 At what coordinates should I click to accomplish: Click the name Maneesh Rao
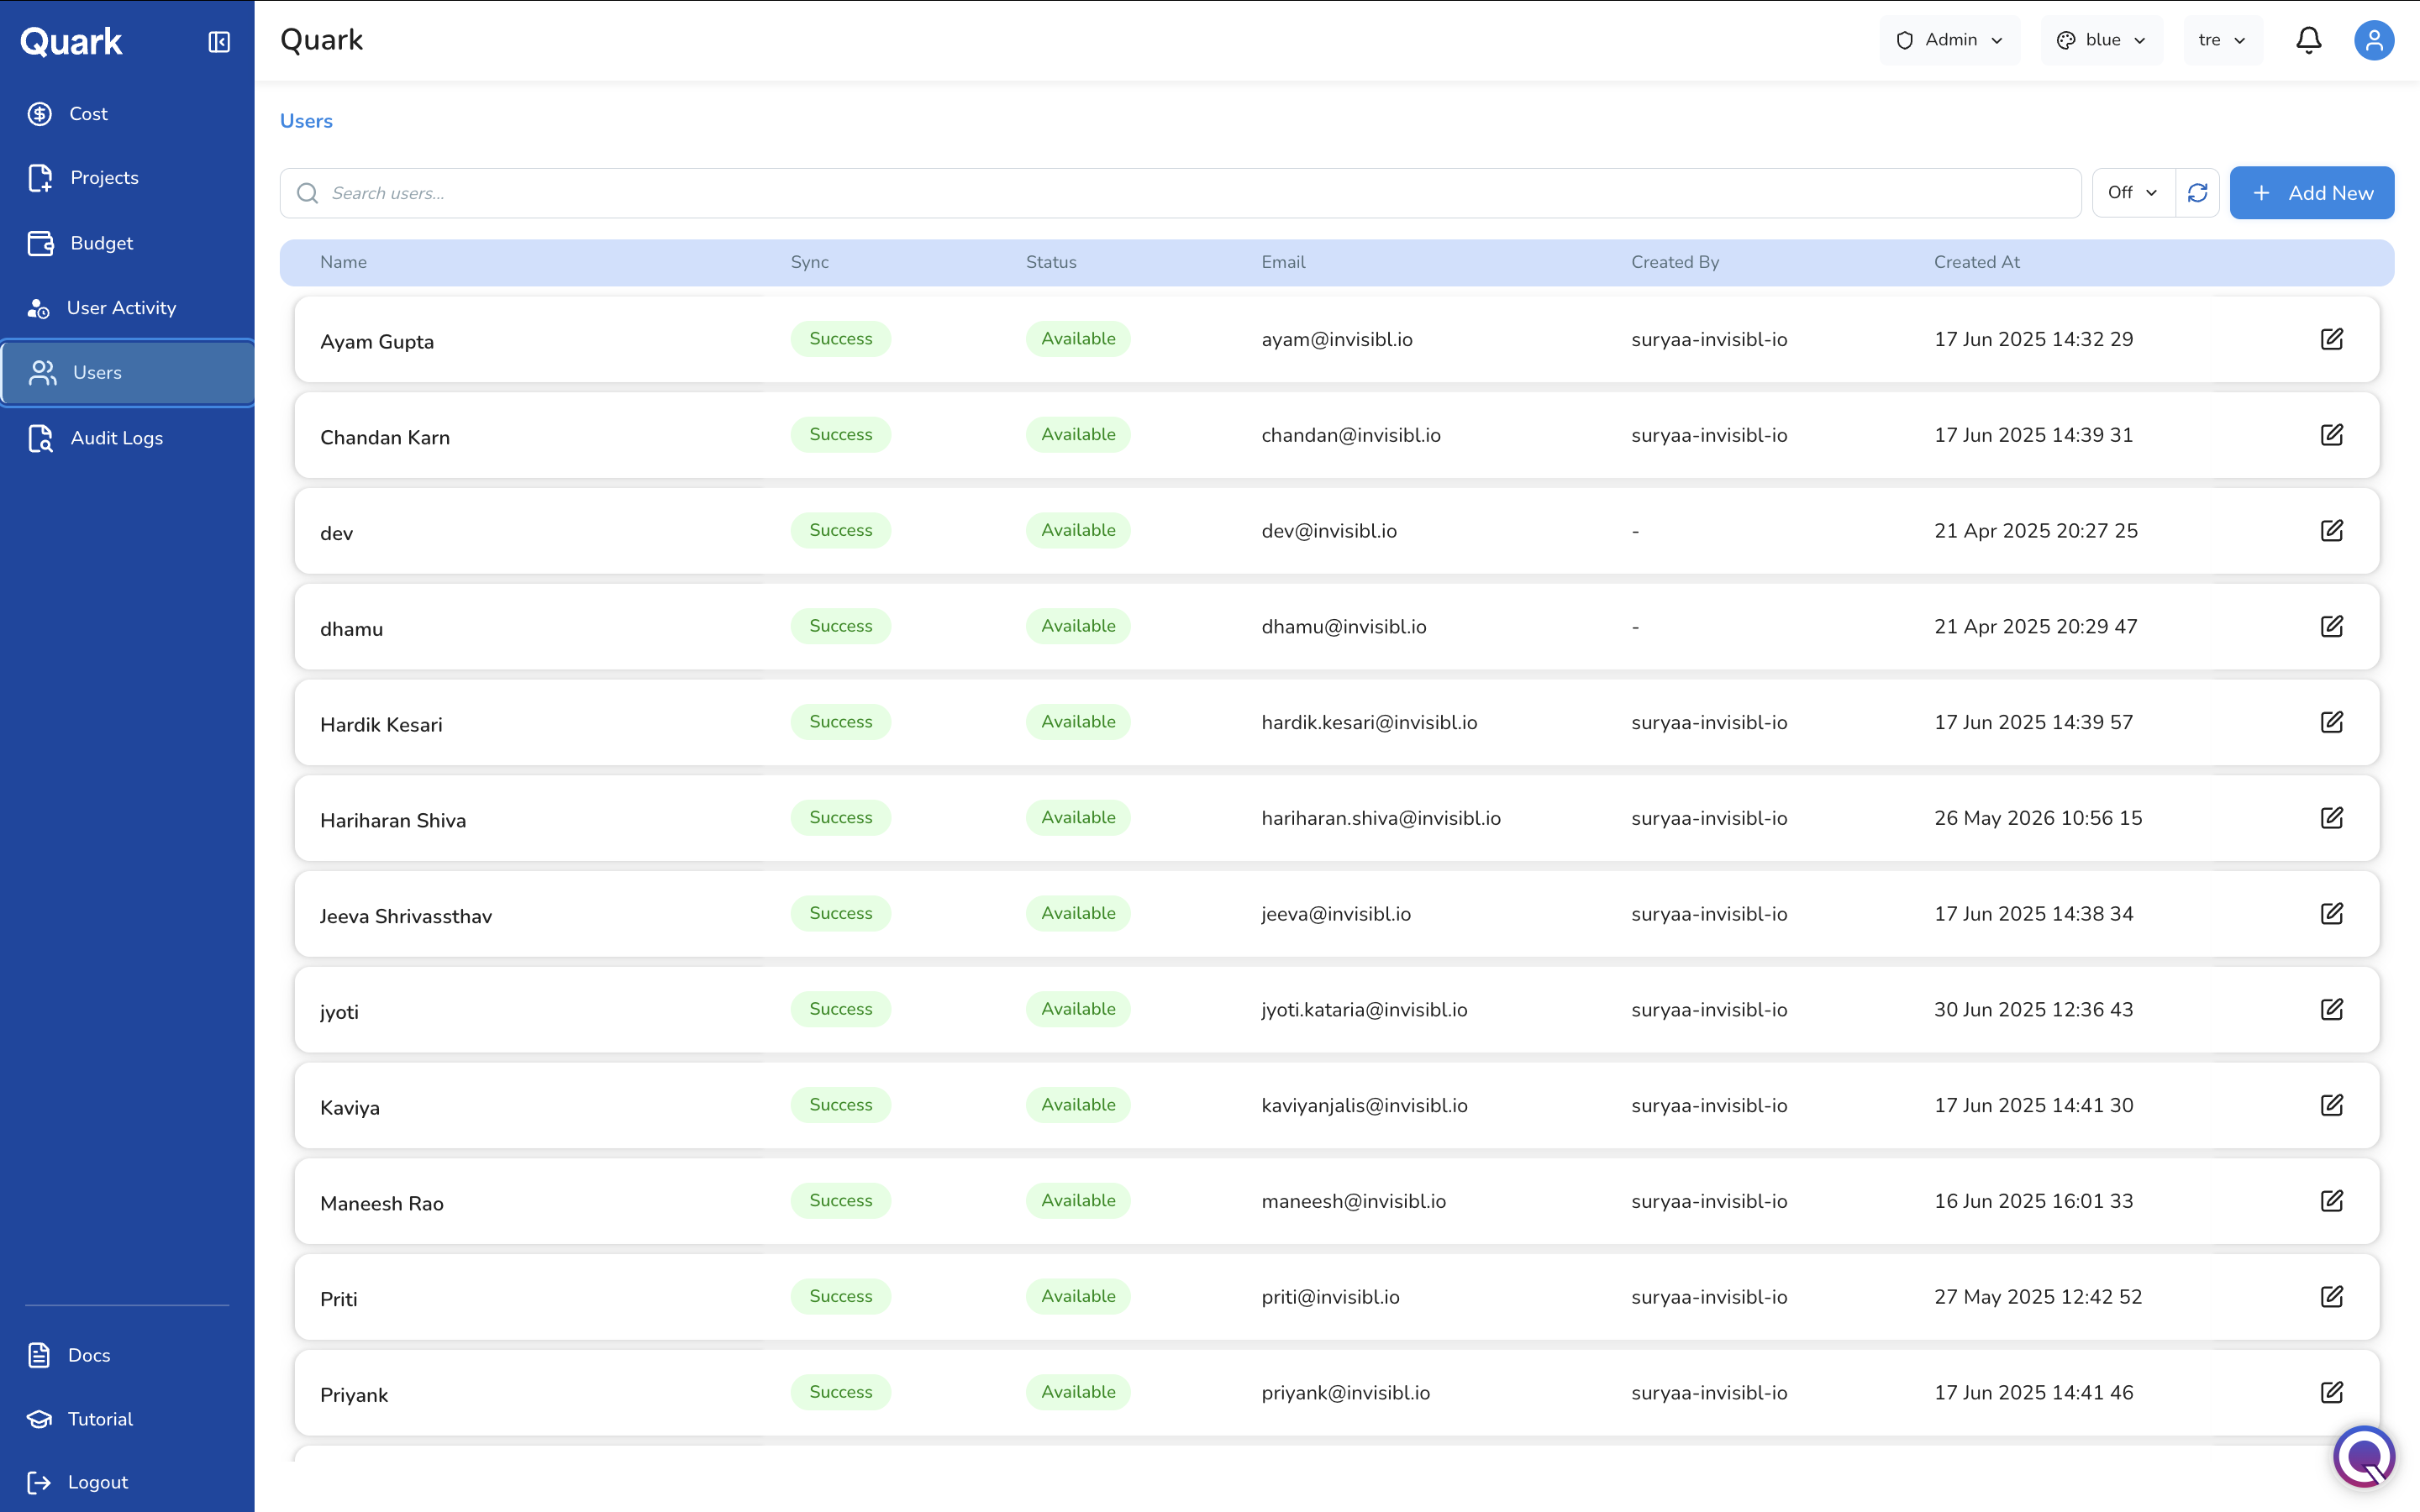[x=382, y=1204]
